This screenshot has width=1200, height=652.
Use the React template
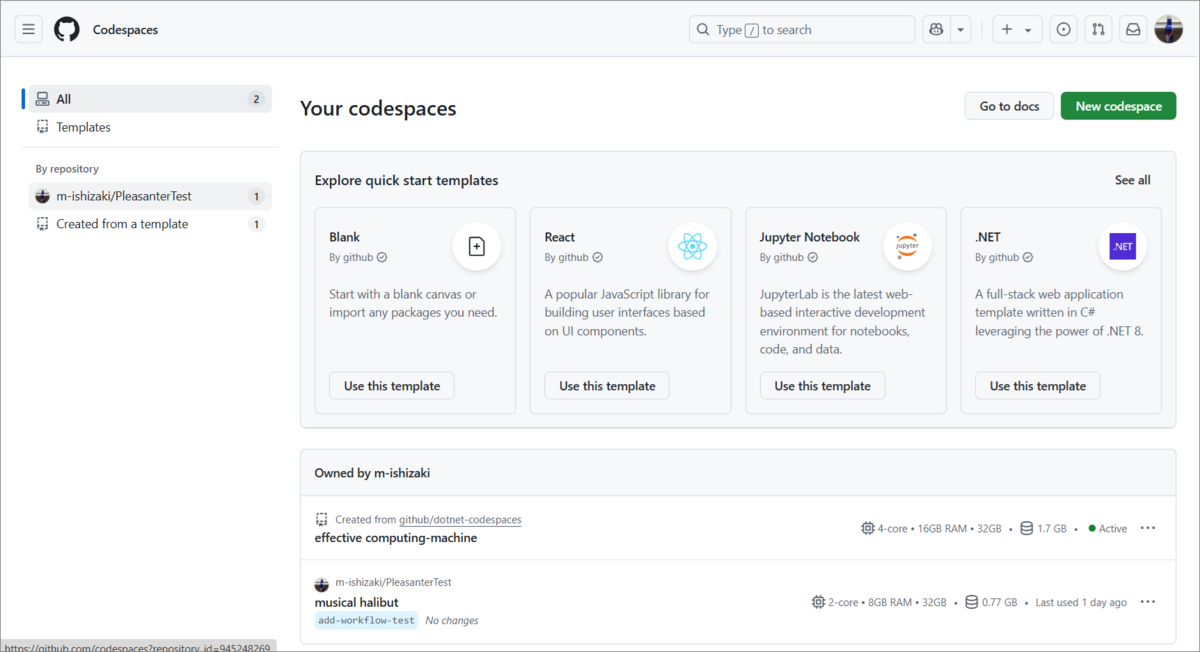(607, 386)
